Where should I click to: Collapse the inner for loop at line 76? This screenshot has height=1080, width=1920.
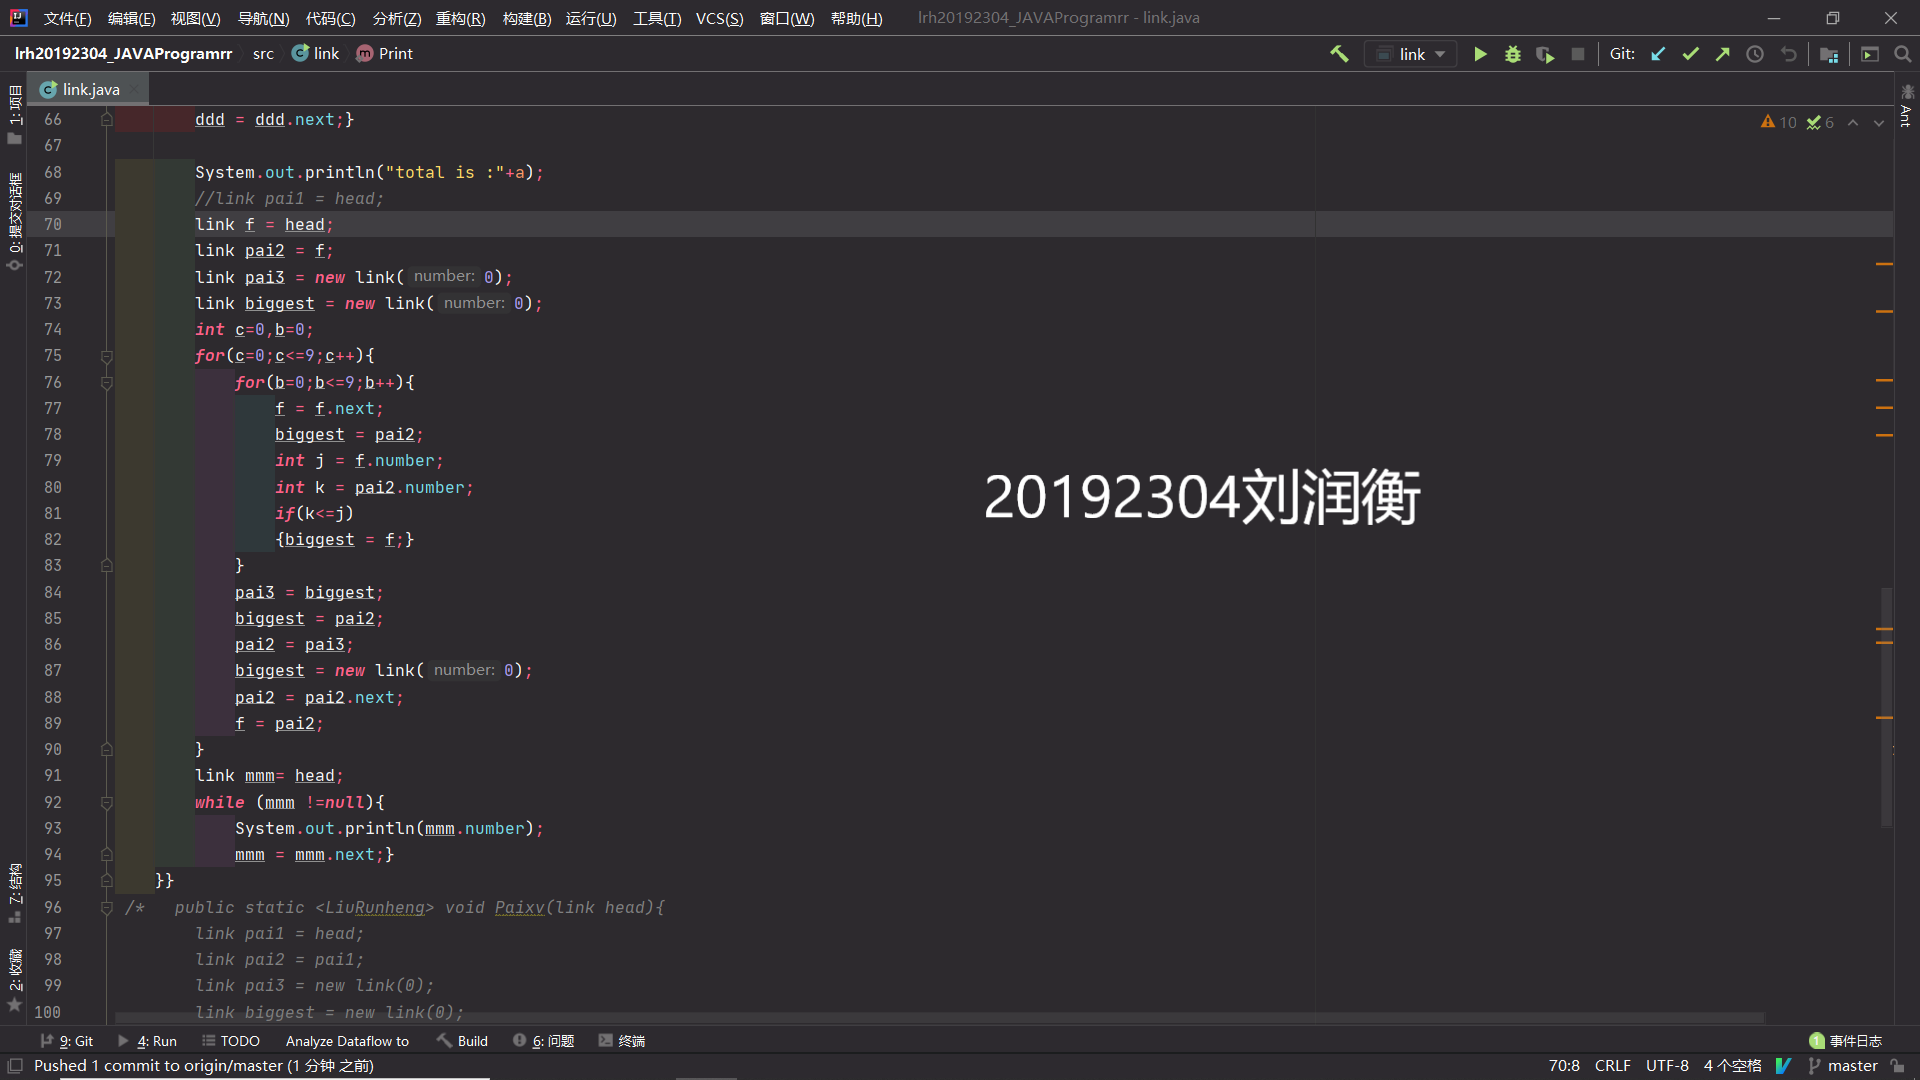pos(106,383)
